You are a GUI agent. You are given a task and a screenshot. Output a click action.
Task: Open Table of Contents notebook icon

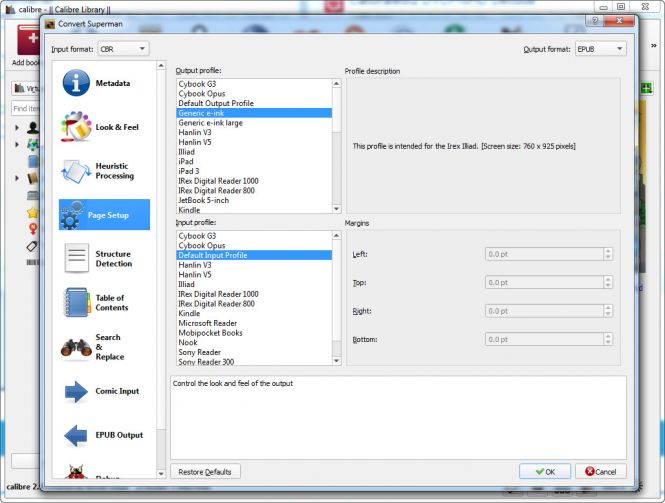[76, 303]
